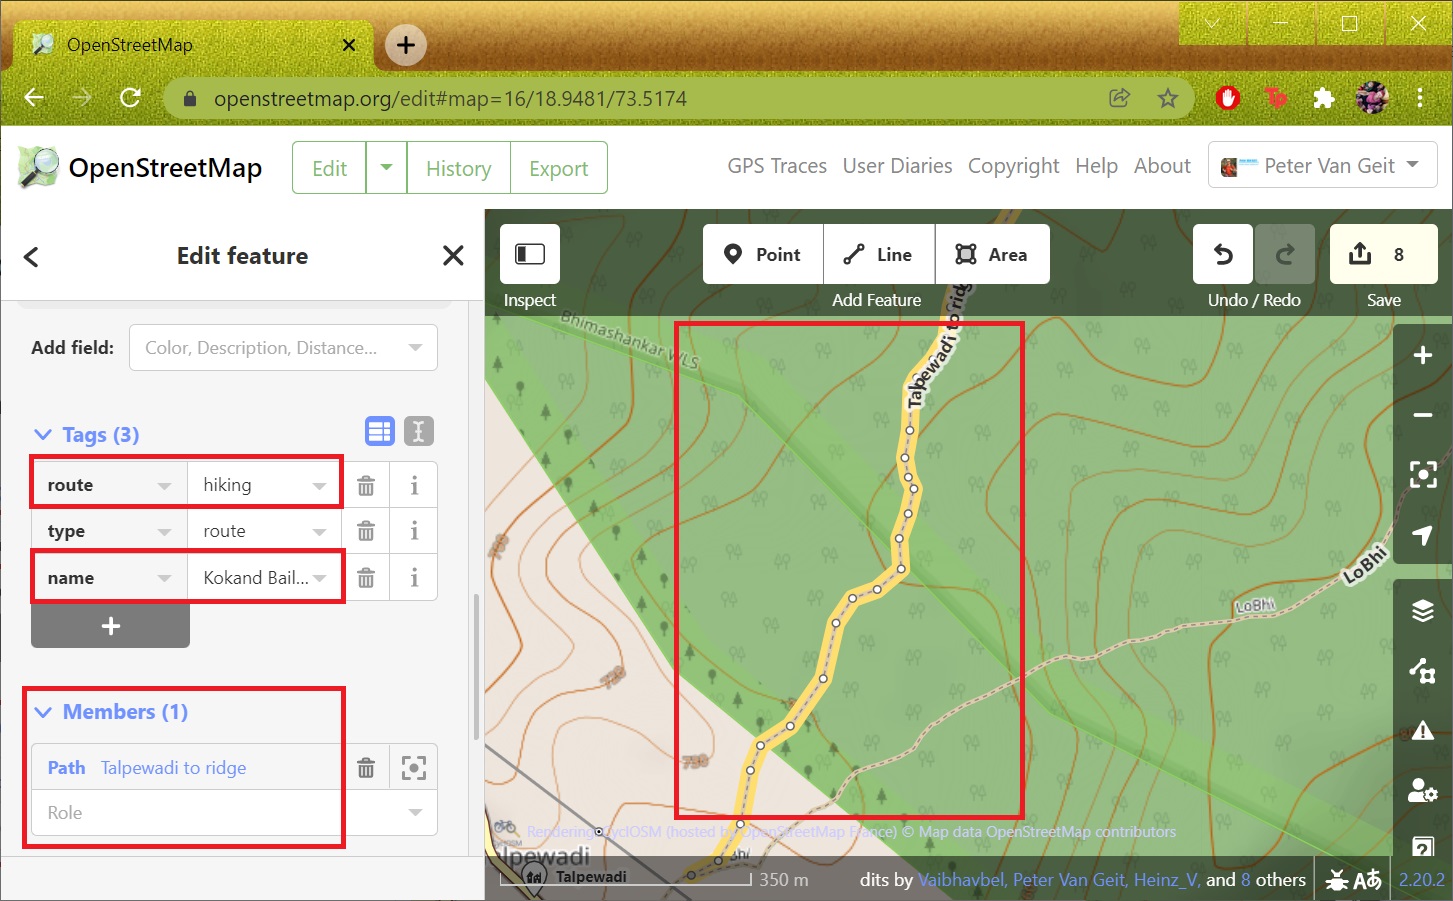Click the Edit tab
Image resolution: width=1453 pixels, height=901 pixels.
click(329, 168)
